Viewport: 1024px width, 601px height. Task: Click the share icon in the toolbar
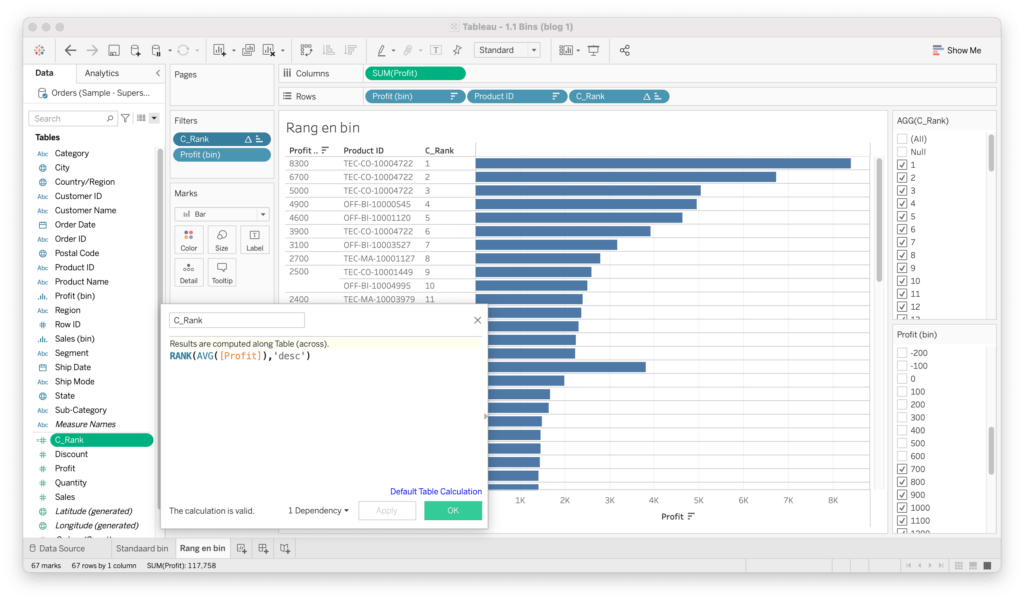(625, 50)
